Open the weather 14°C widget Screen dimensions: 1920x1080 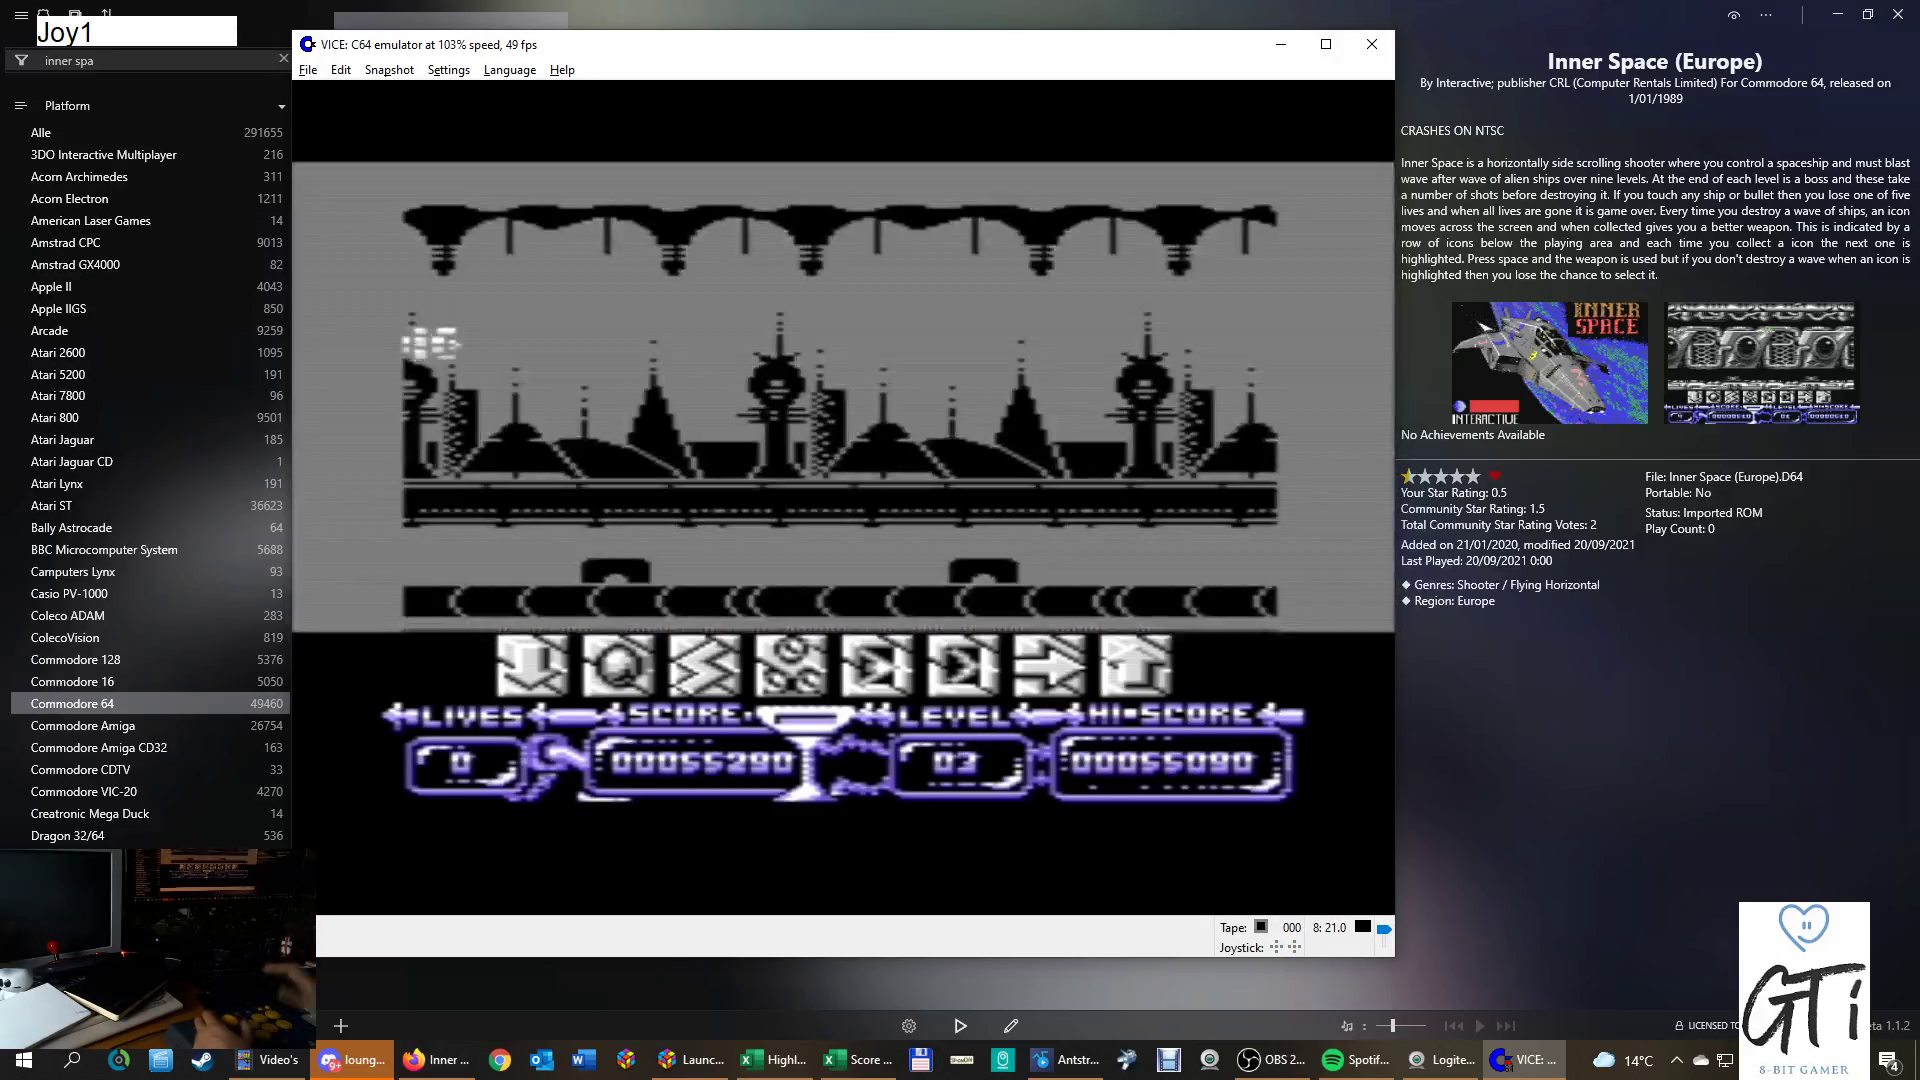pyautogui.click(x=1623, y=1060)
